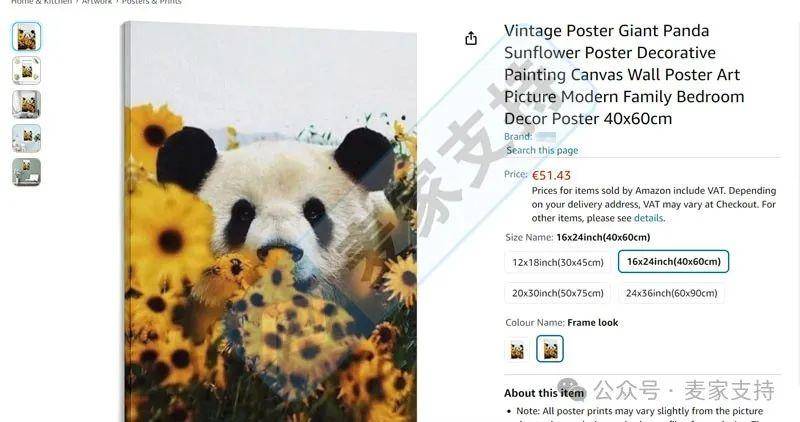Click the main panda poster product image
Viewport: 800px width, 422px height.
click(x=270, y=222)
